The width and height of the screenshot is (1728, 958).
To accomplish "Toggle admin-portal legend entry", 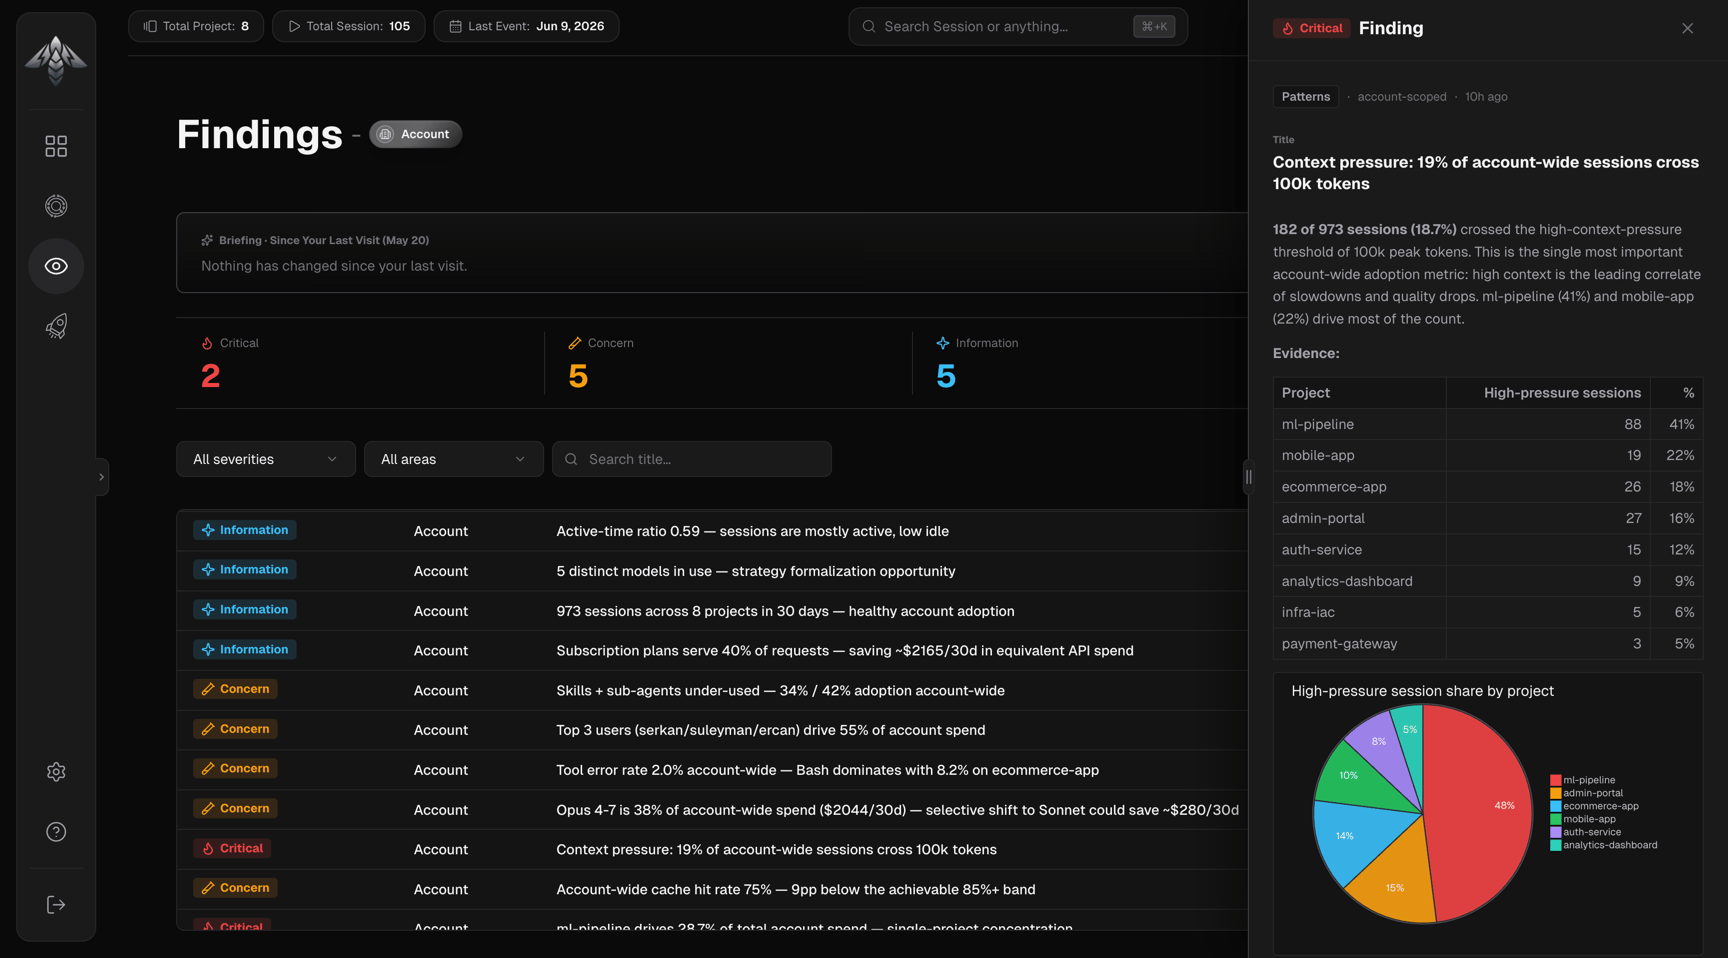I will (x=1587, y=793).
